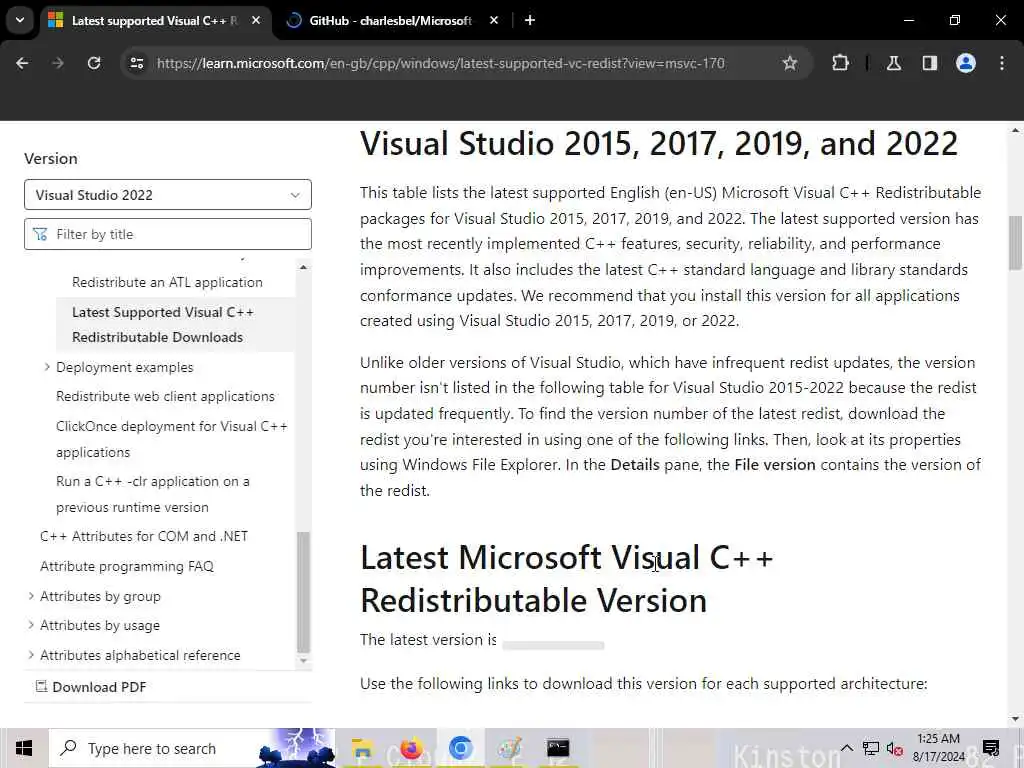Expand Attributes alphabetical reference
The height and width of the screenshot is (768, 1024).
pyautogui.click(x=31, y=654)
